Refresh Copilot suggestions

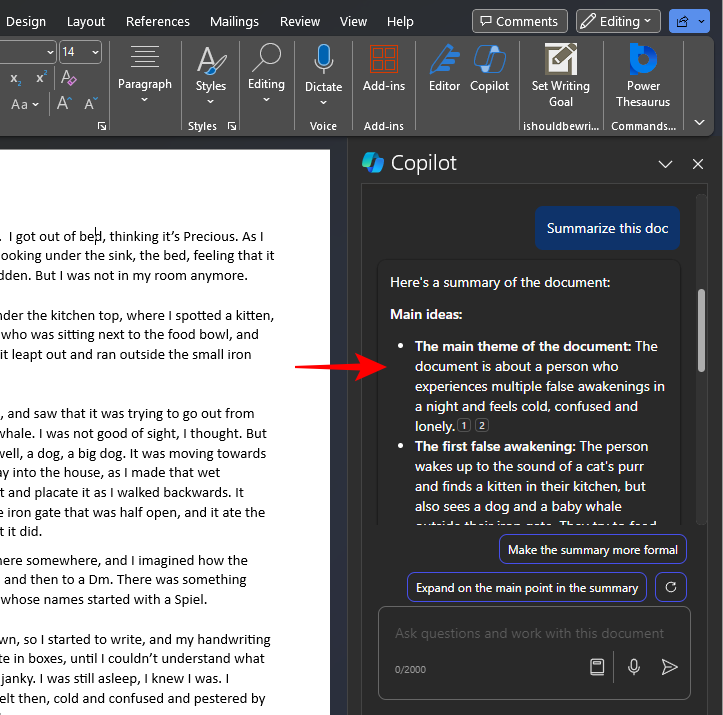670,587
